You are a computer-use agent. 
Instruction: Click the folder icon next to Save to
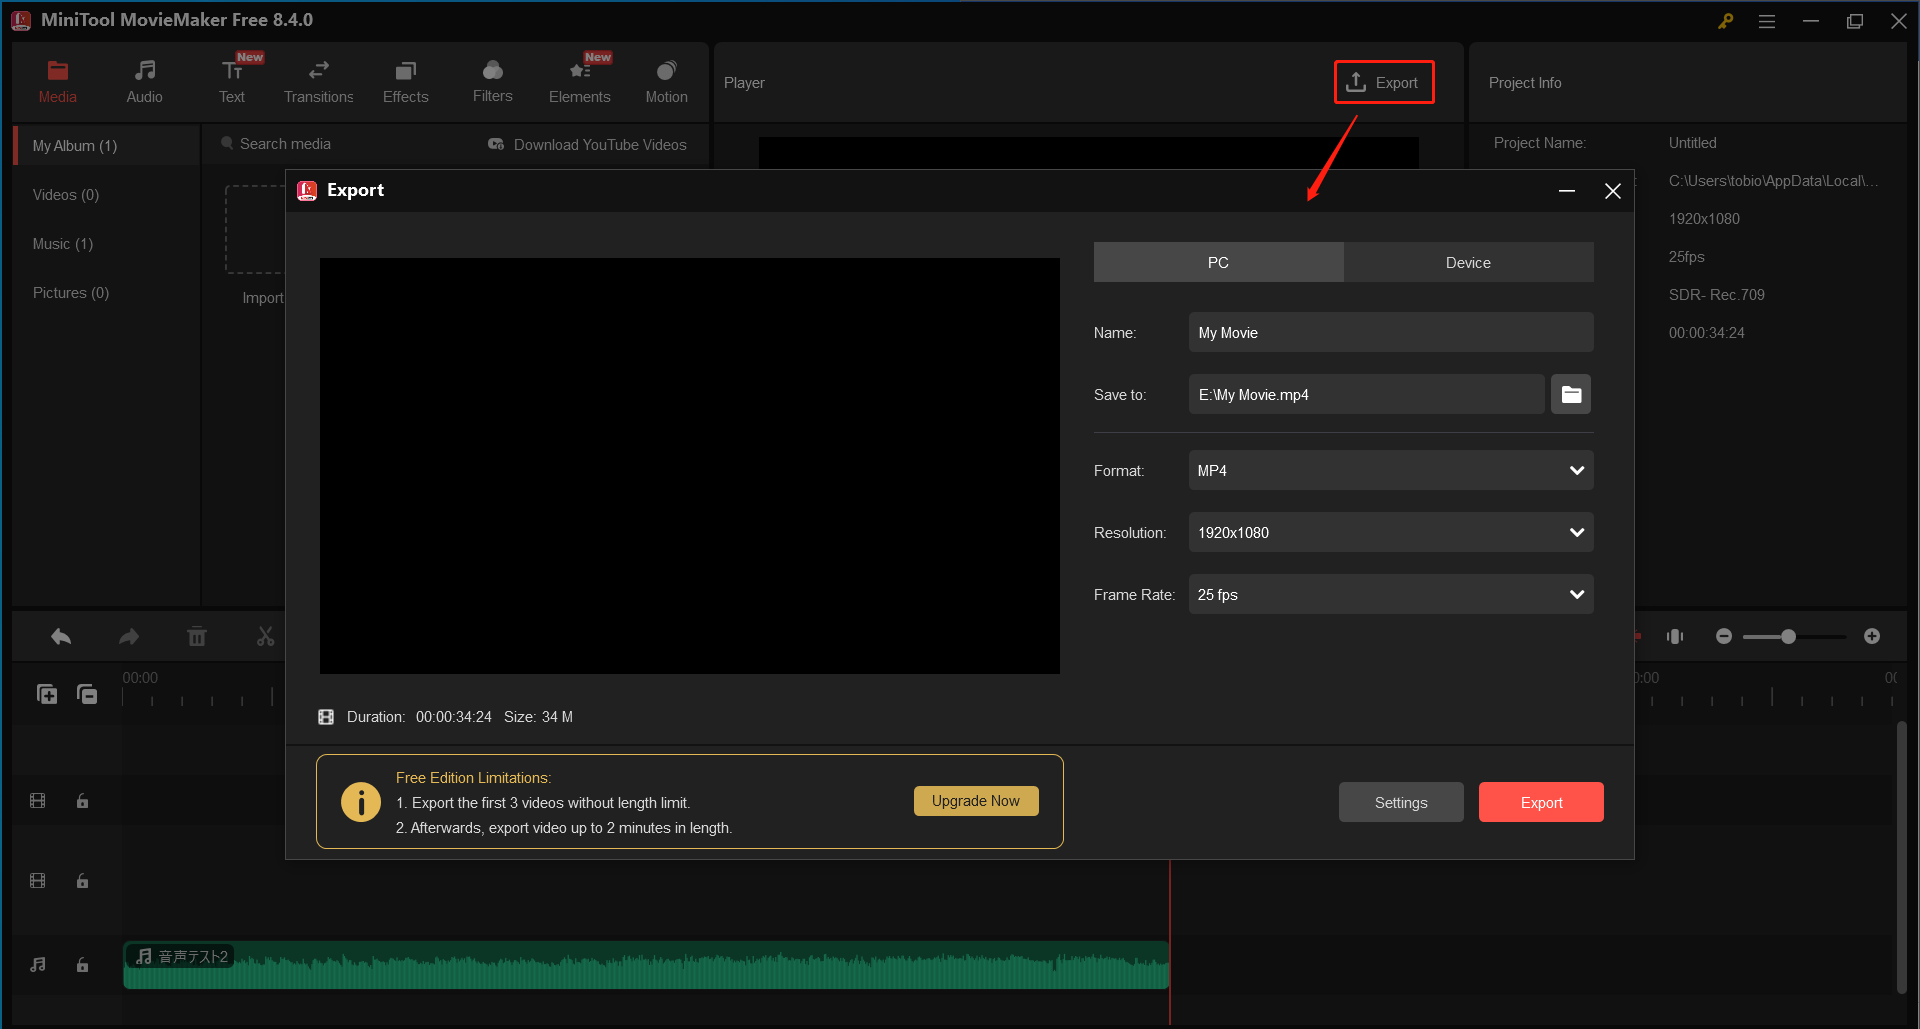tap(1570, 394)
